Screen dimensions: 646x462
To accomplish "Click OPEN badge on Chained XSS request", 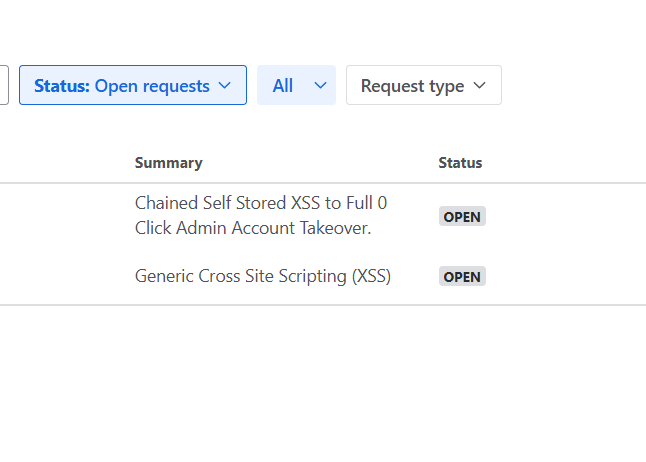I will [x=462, y=217].
